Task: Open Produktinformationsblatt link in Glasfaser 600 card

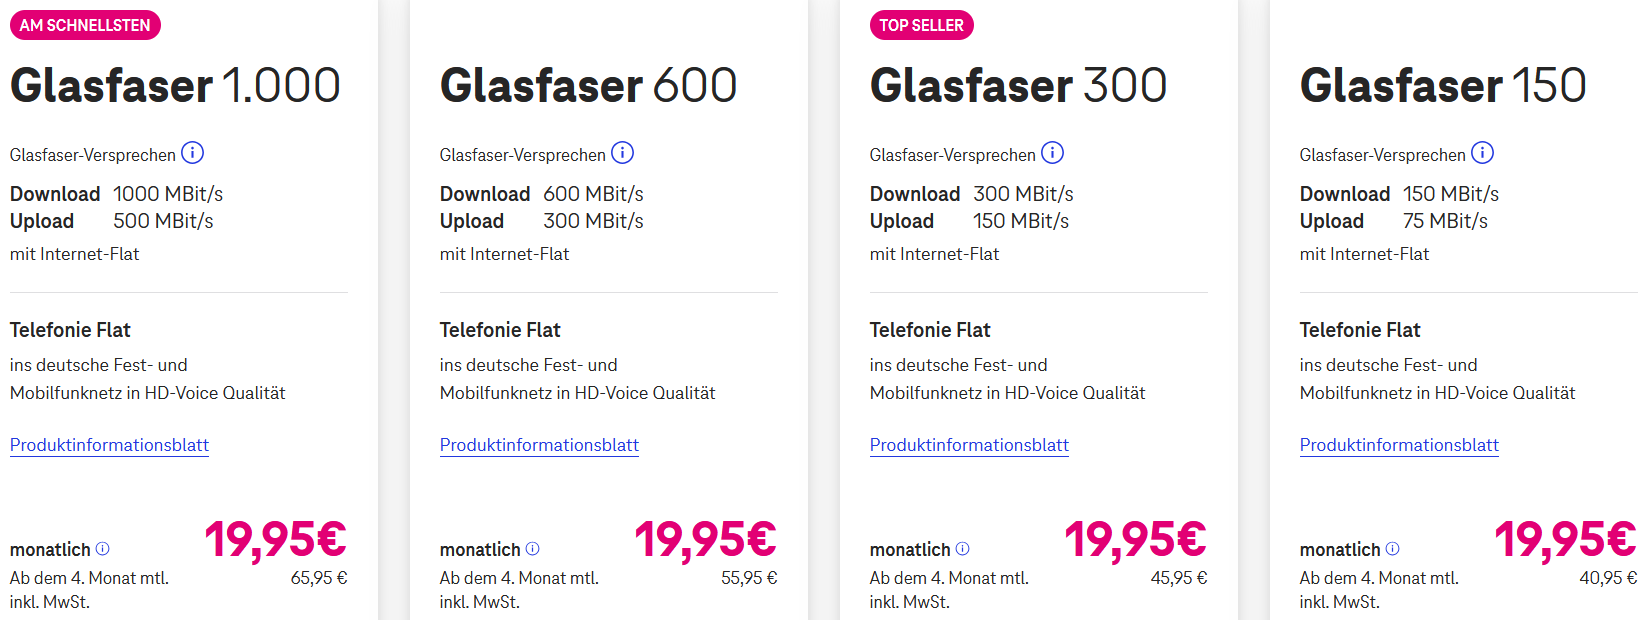Action: [540, 445]
